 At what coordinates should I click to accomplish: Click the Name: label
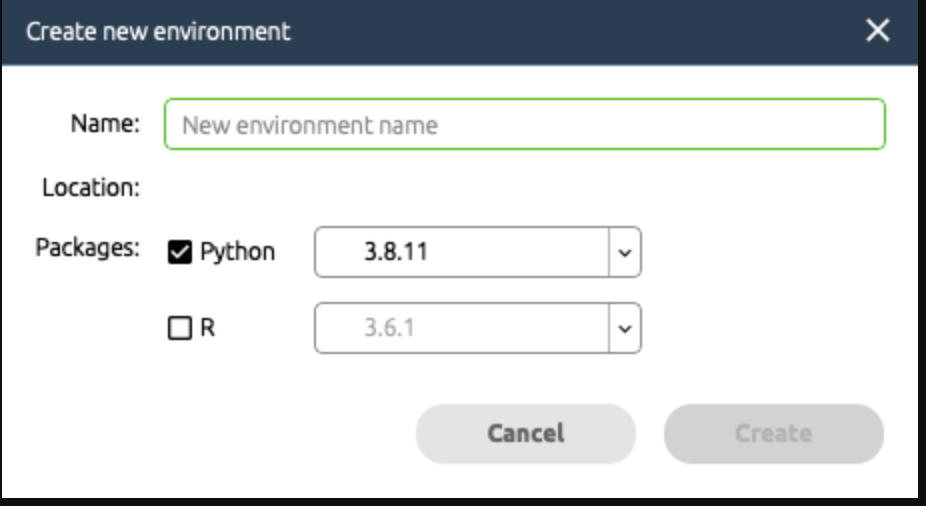105,124
